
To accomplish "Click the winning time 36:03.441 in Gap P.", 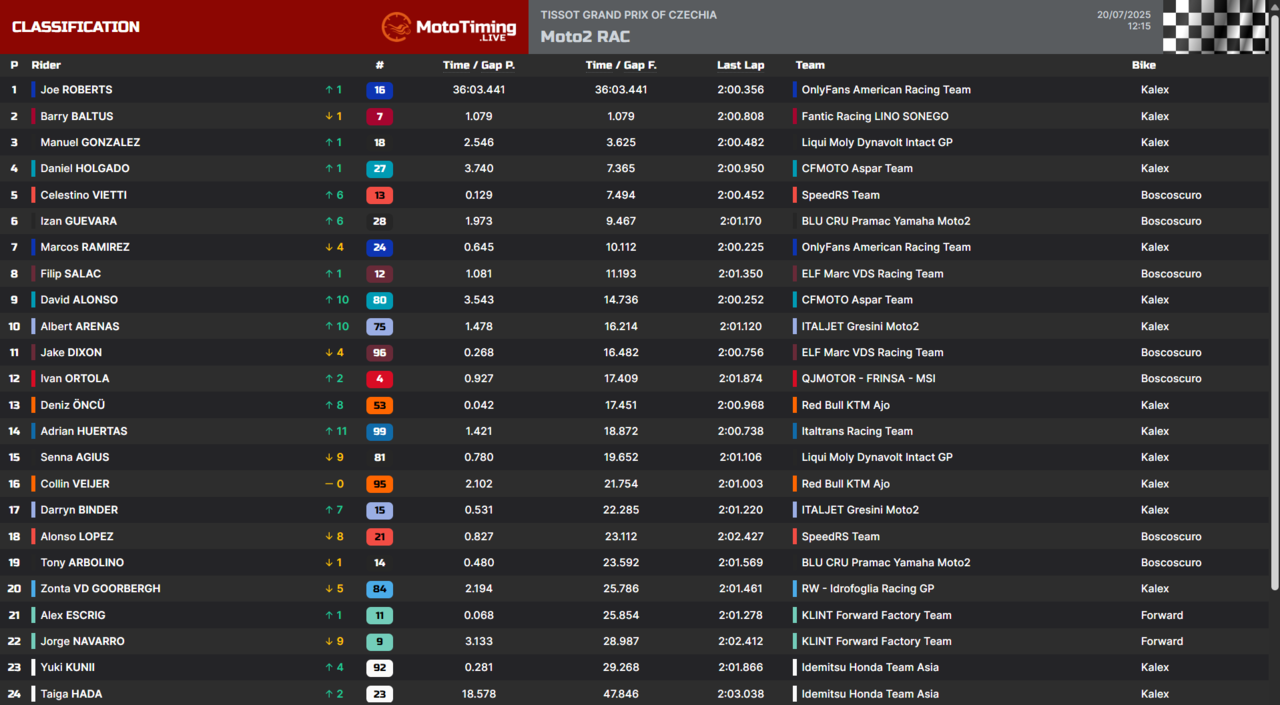I will pyautogui.click(x=479, y=90).
